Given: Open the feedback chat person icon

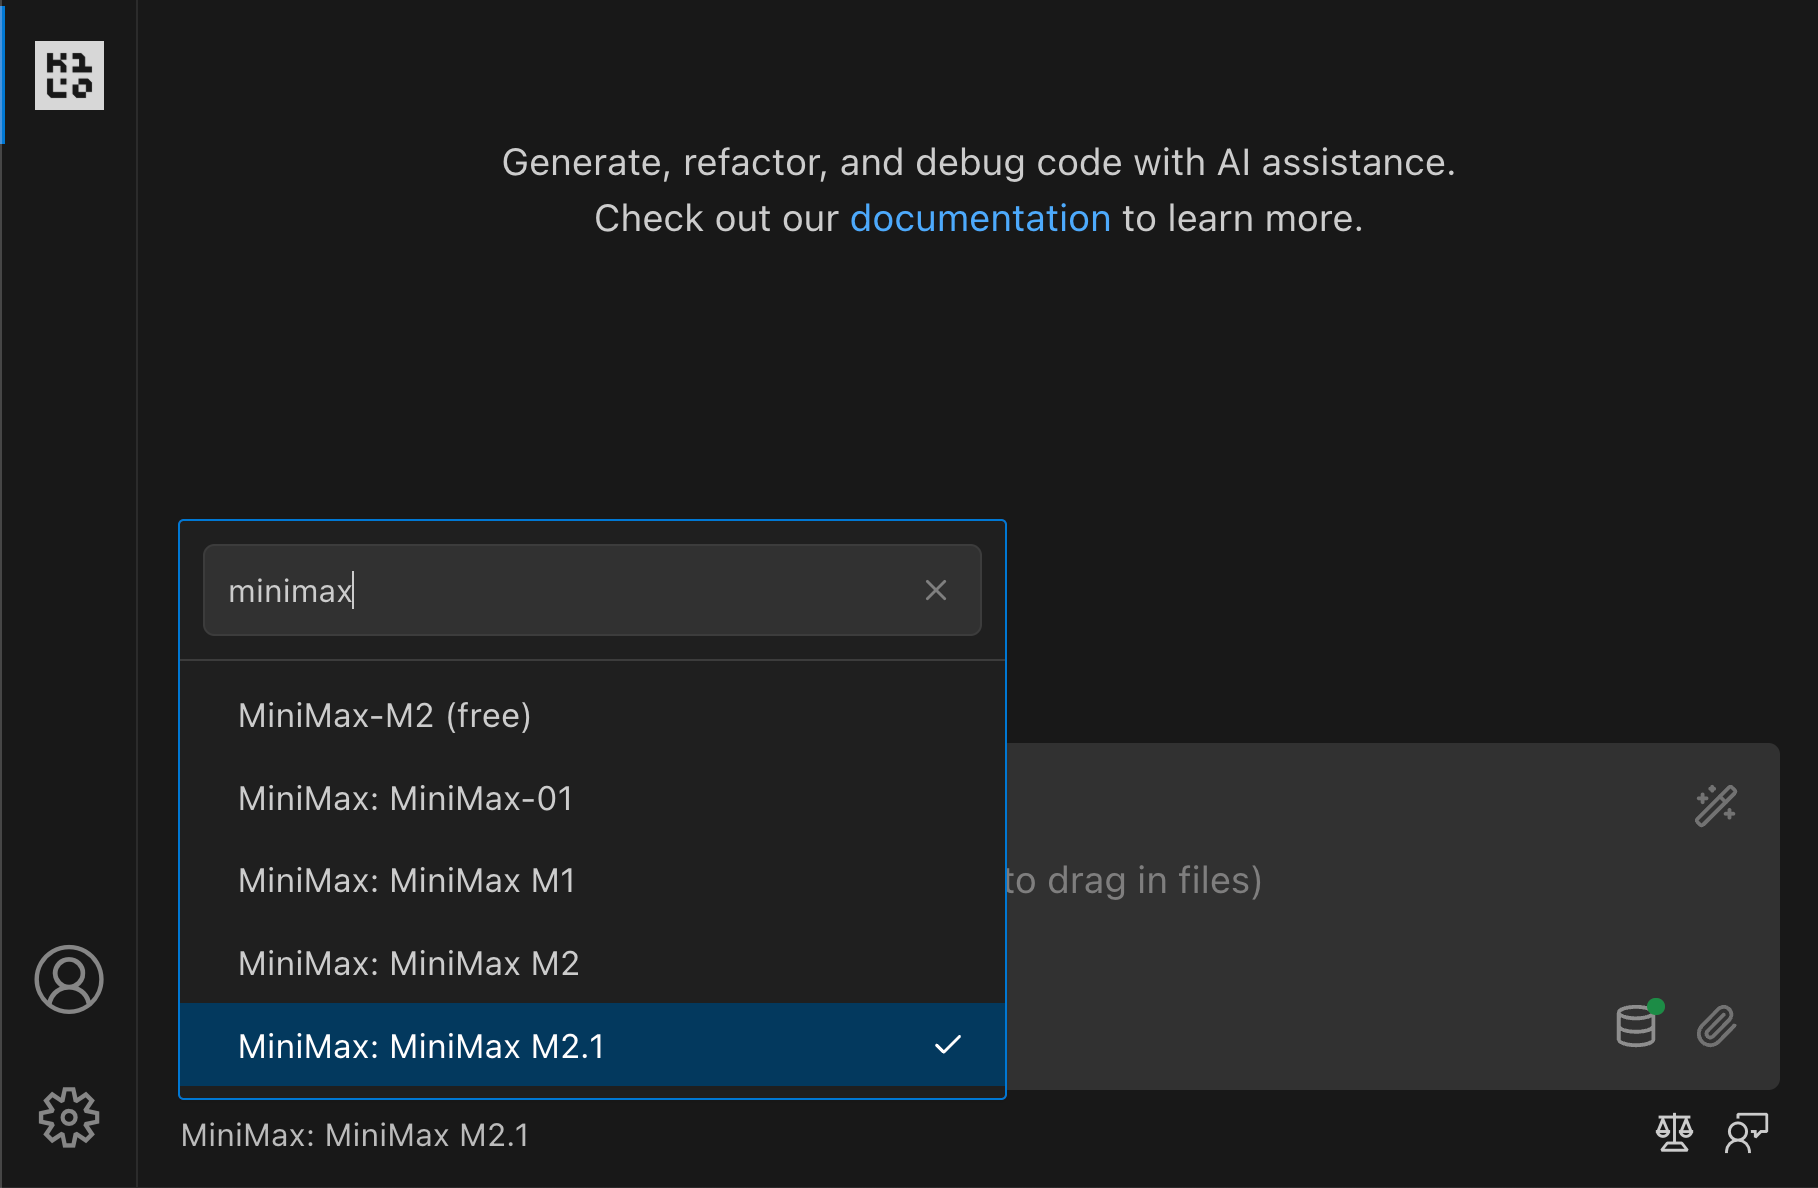Looking at the screenshot, I should [x=1746, y=1133].
